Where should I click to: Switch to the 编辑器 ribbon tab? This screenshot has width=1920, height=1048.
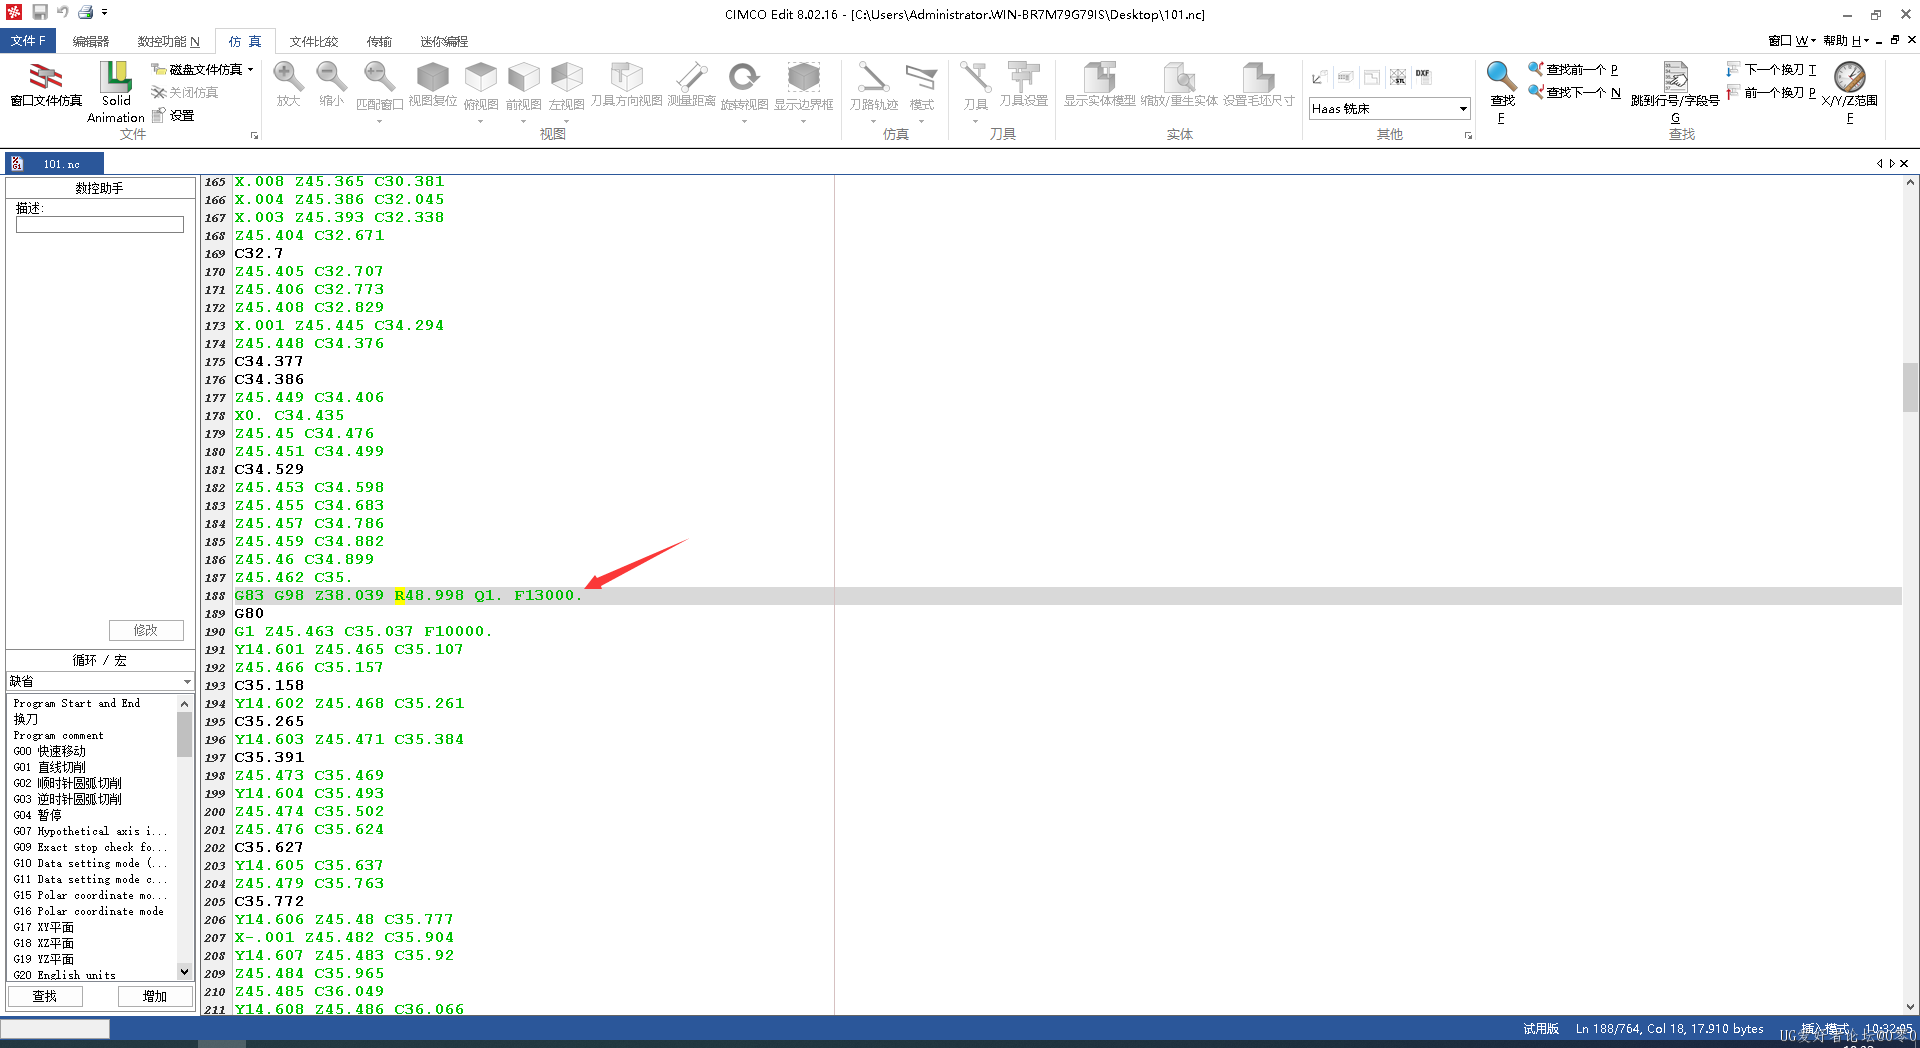[91, 41]
